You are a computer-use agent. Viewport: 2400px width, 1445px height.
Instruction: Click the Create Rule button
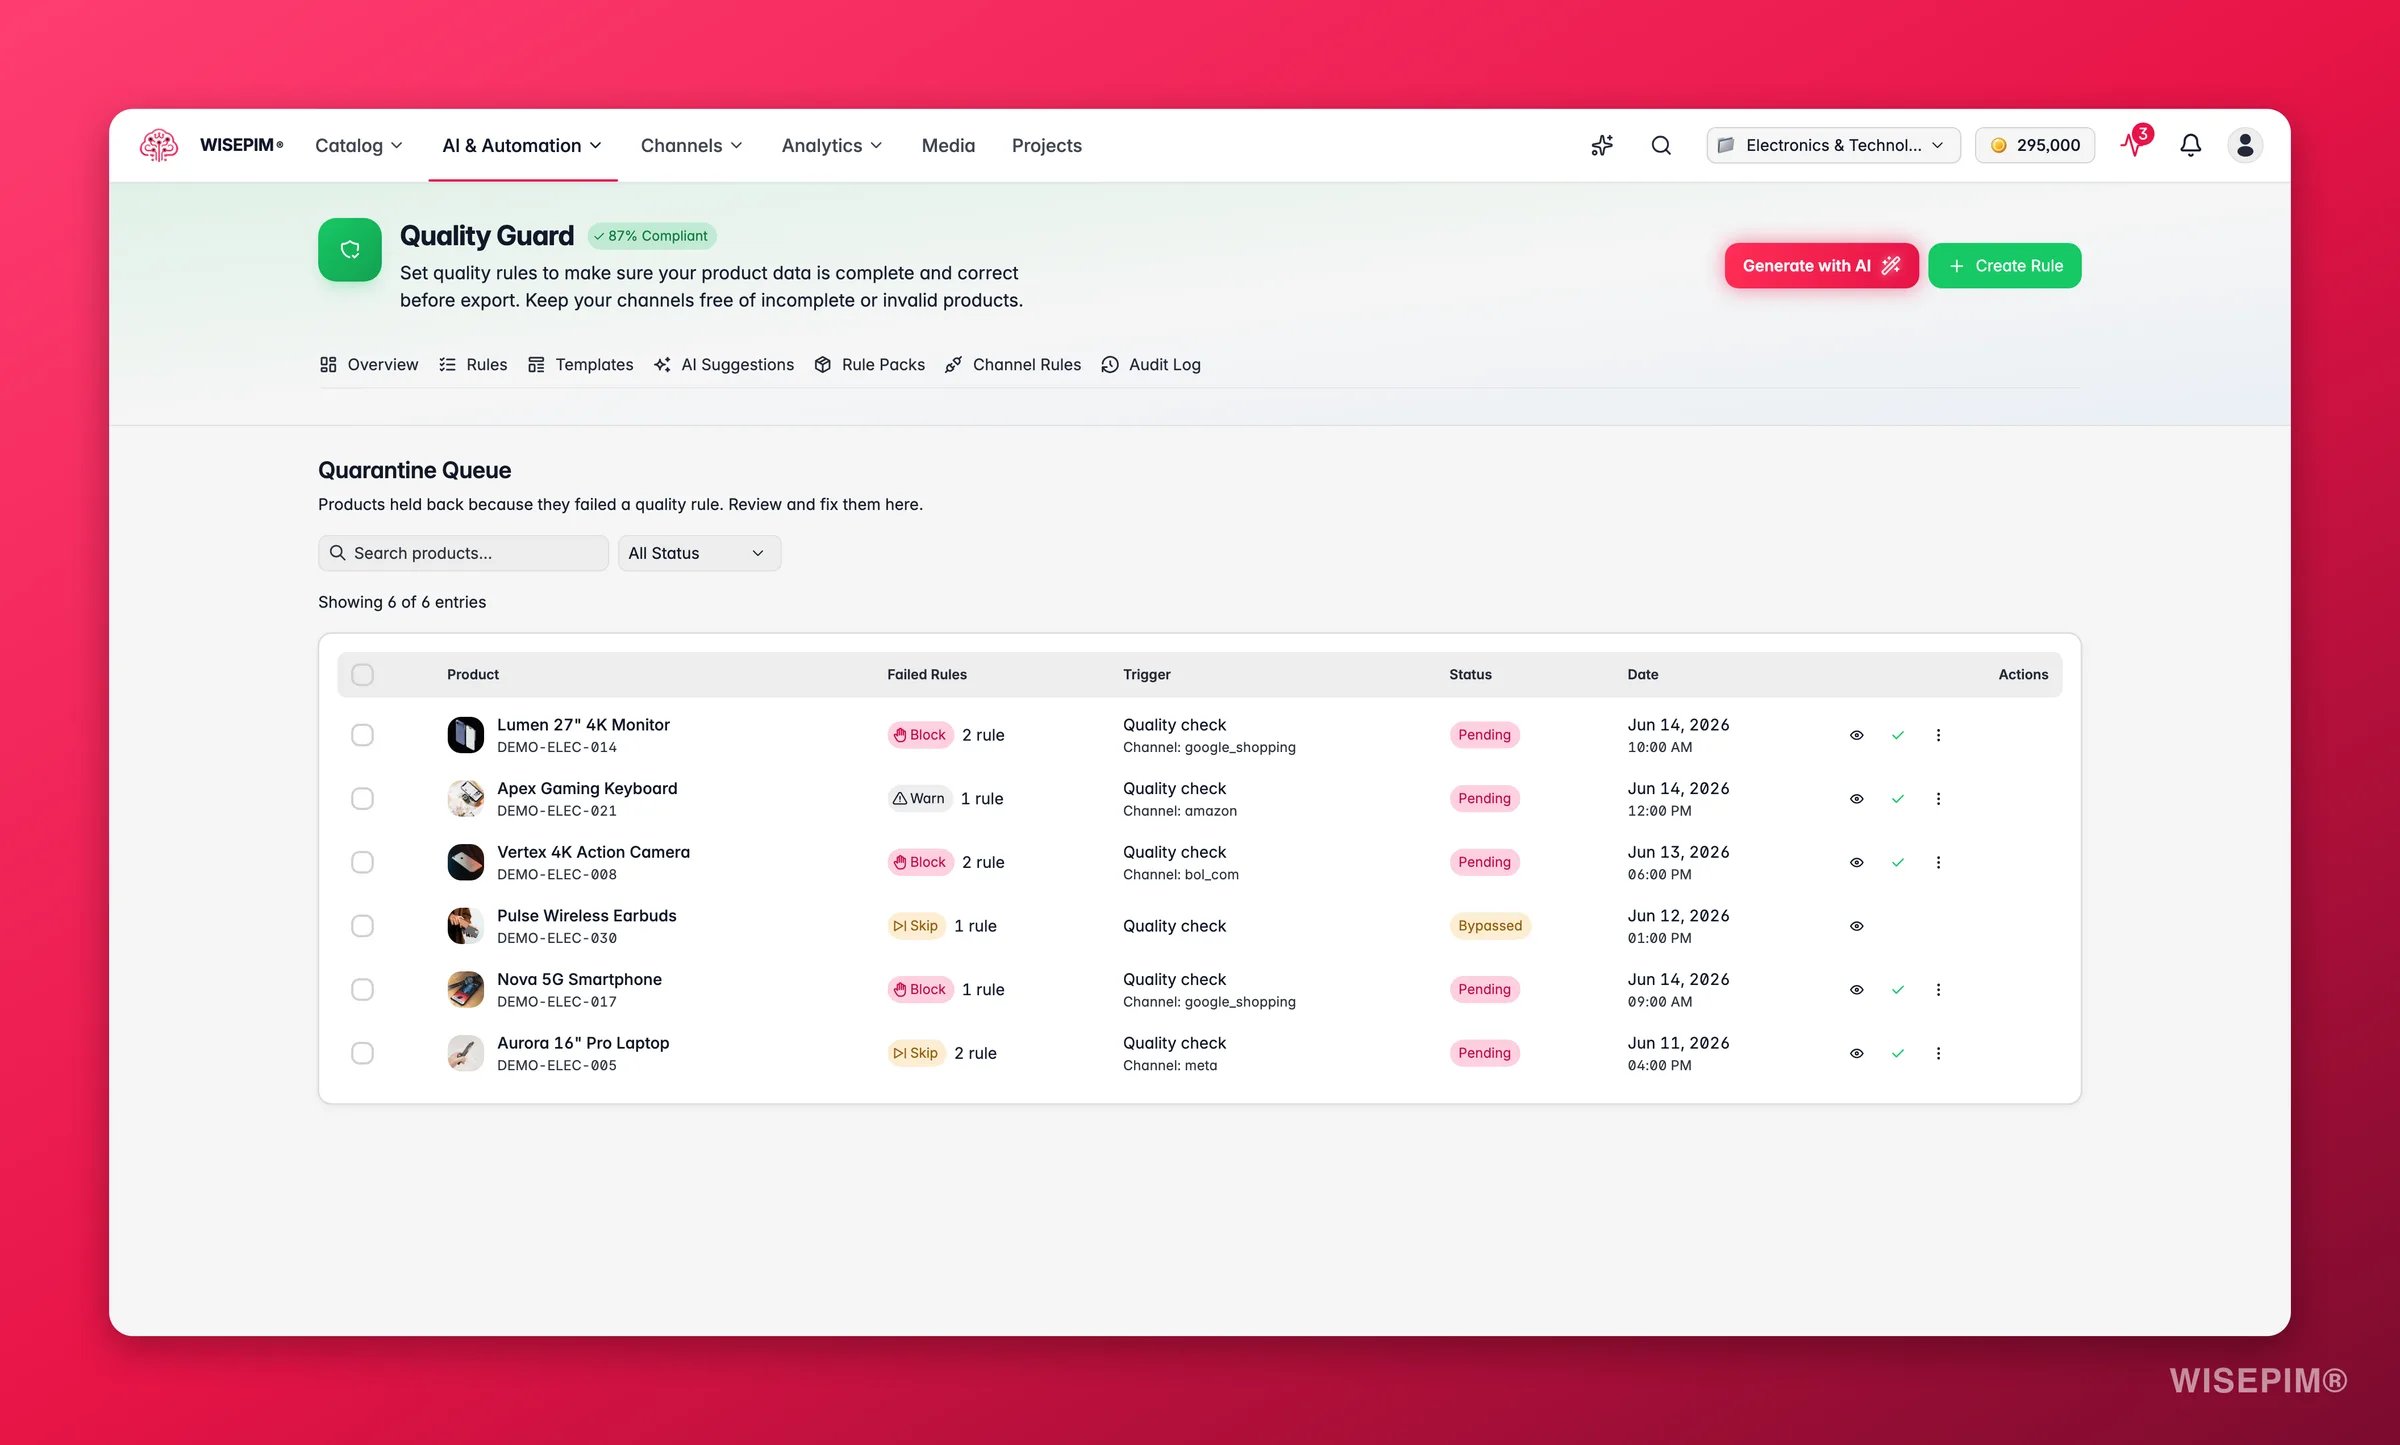[x=2004, y=266]
